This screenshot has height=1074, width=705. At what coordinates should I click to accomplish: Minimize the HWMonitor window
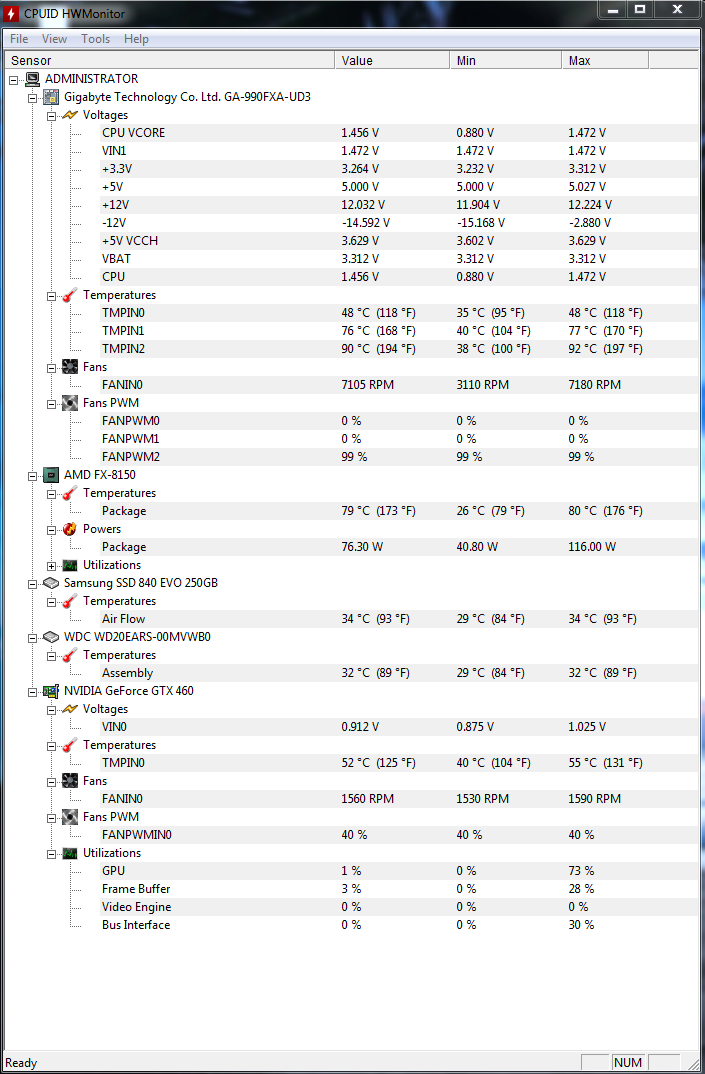613,9
